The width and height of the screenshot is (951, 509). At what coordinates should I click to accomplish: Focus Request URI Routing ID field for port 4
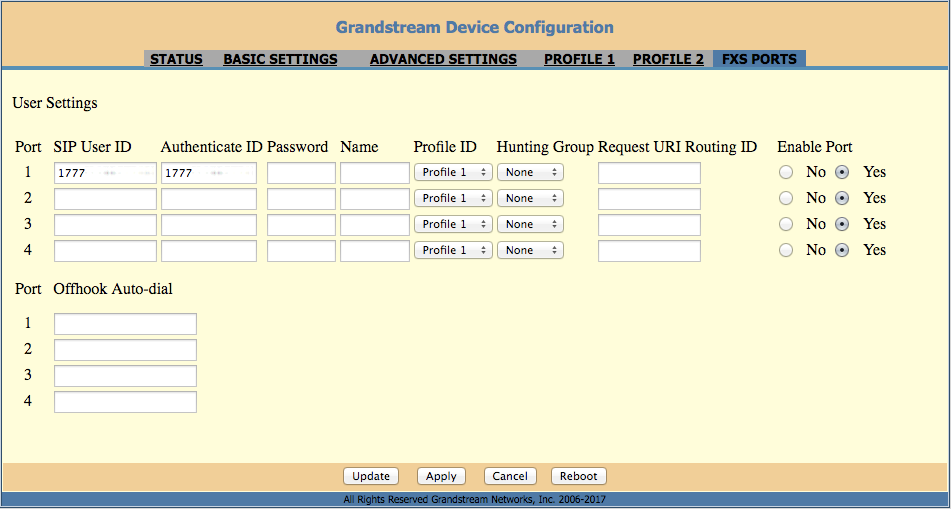coord(650,251)
